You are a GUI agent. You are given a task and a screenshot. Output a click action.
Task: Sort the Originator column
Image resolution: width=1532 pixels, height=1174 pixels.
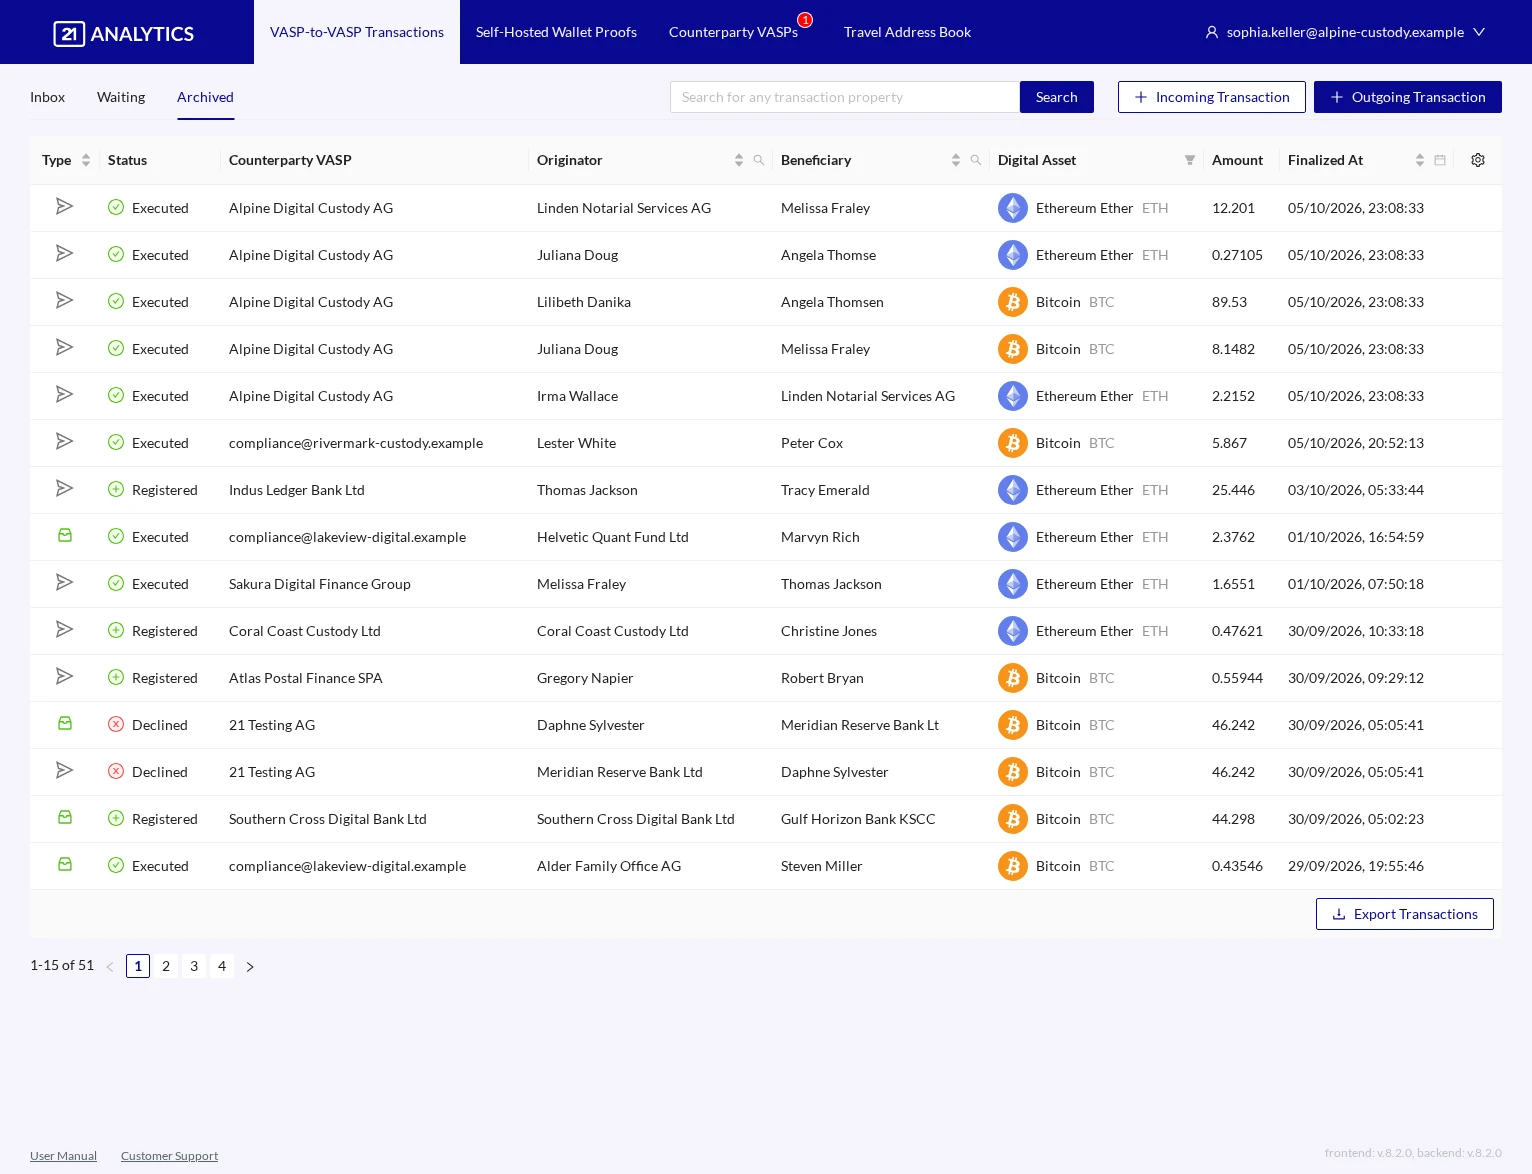[x=739, y=160]
